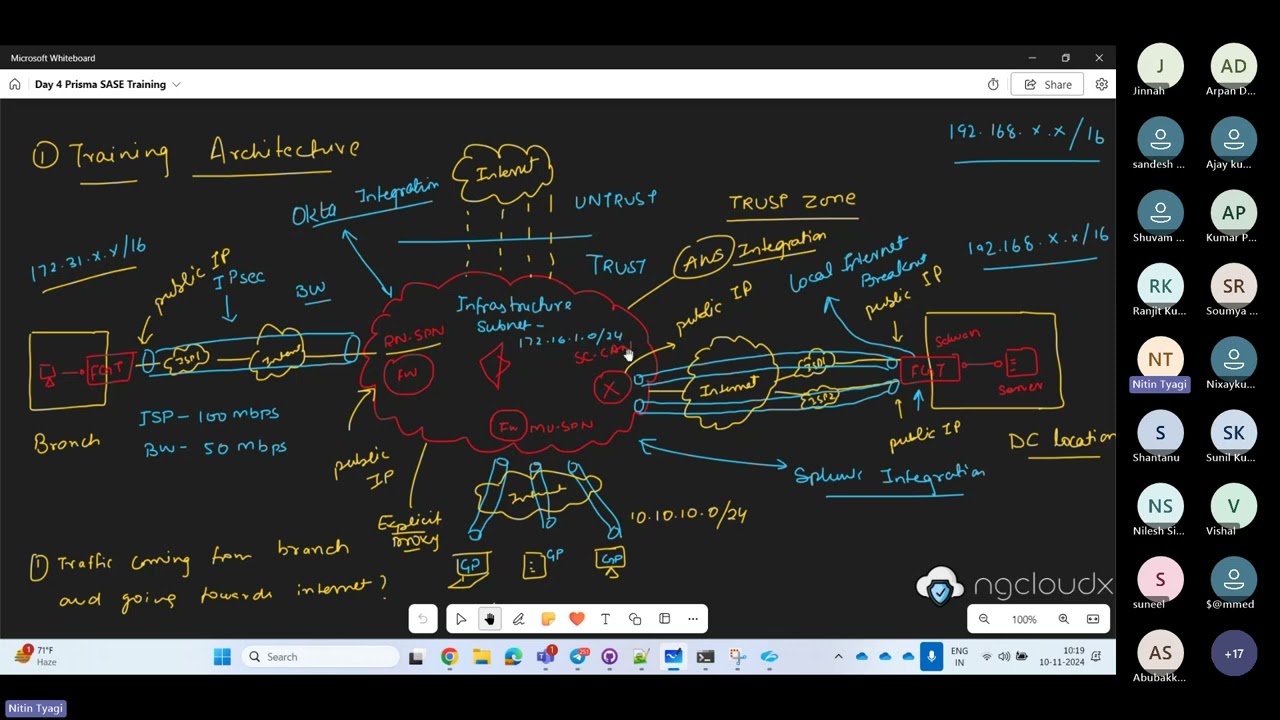Fit the whiteboard to screen

pos(1093,619)
